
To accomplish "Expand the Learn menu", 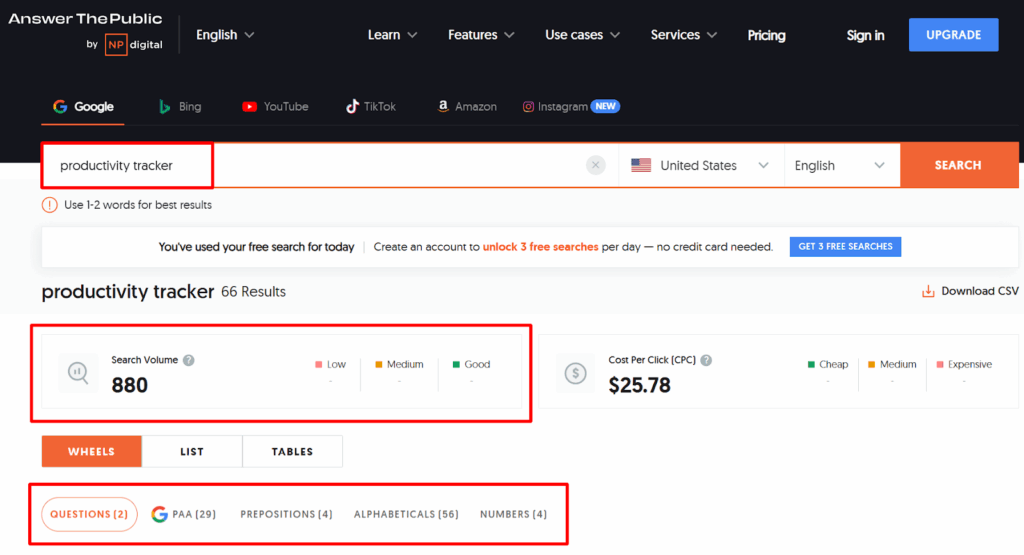I will [x=392, y=35].
